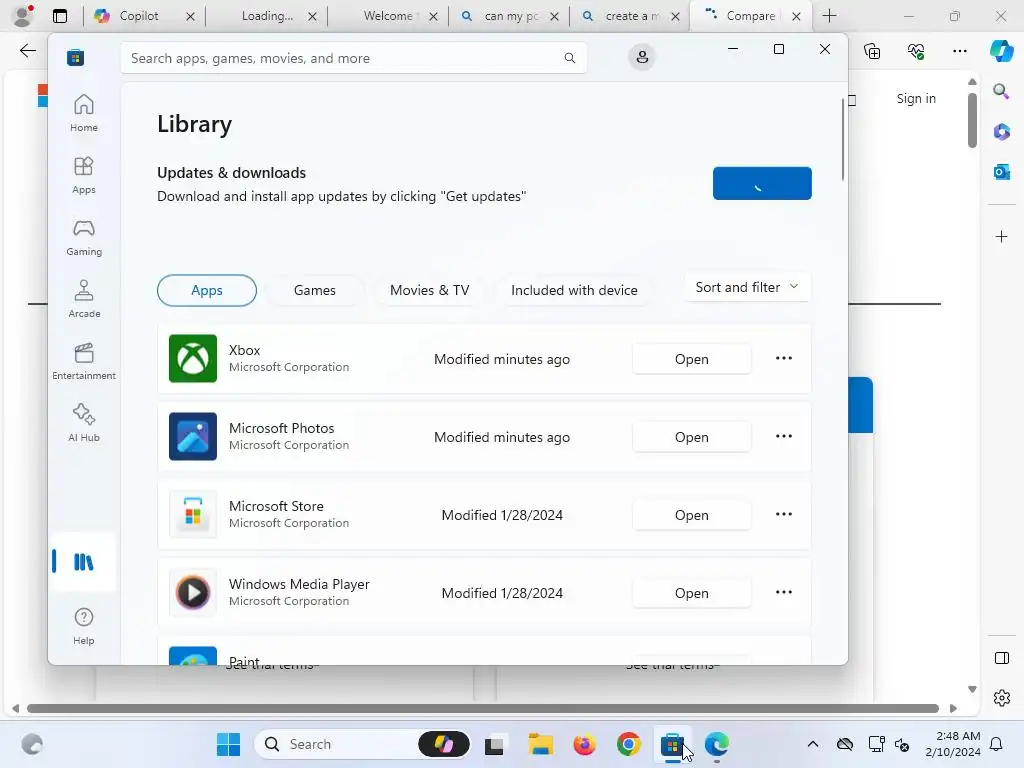Click the Microsoft Store logo icon
1024x768 pixels.
point(75,58)
